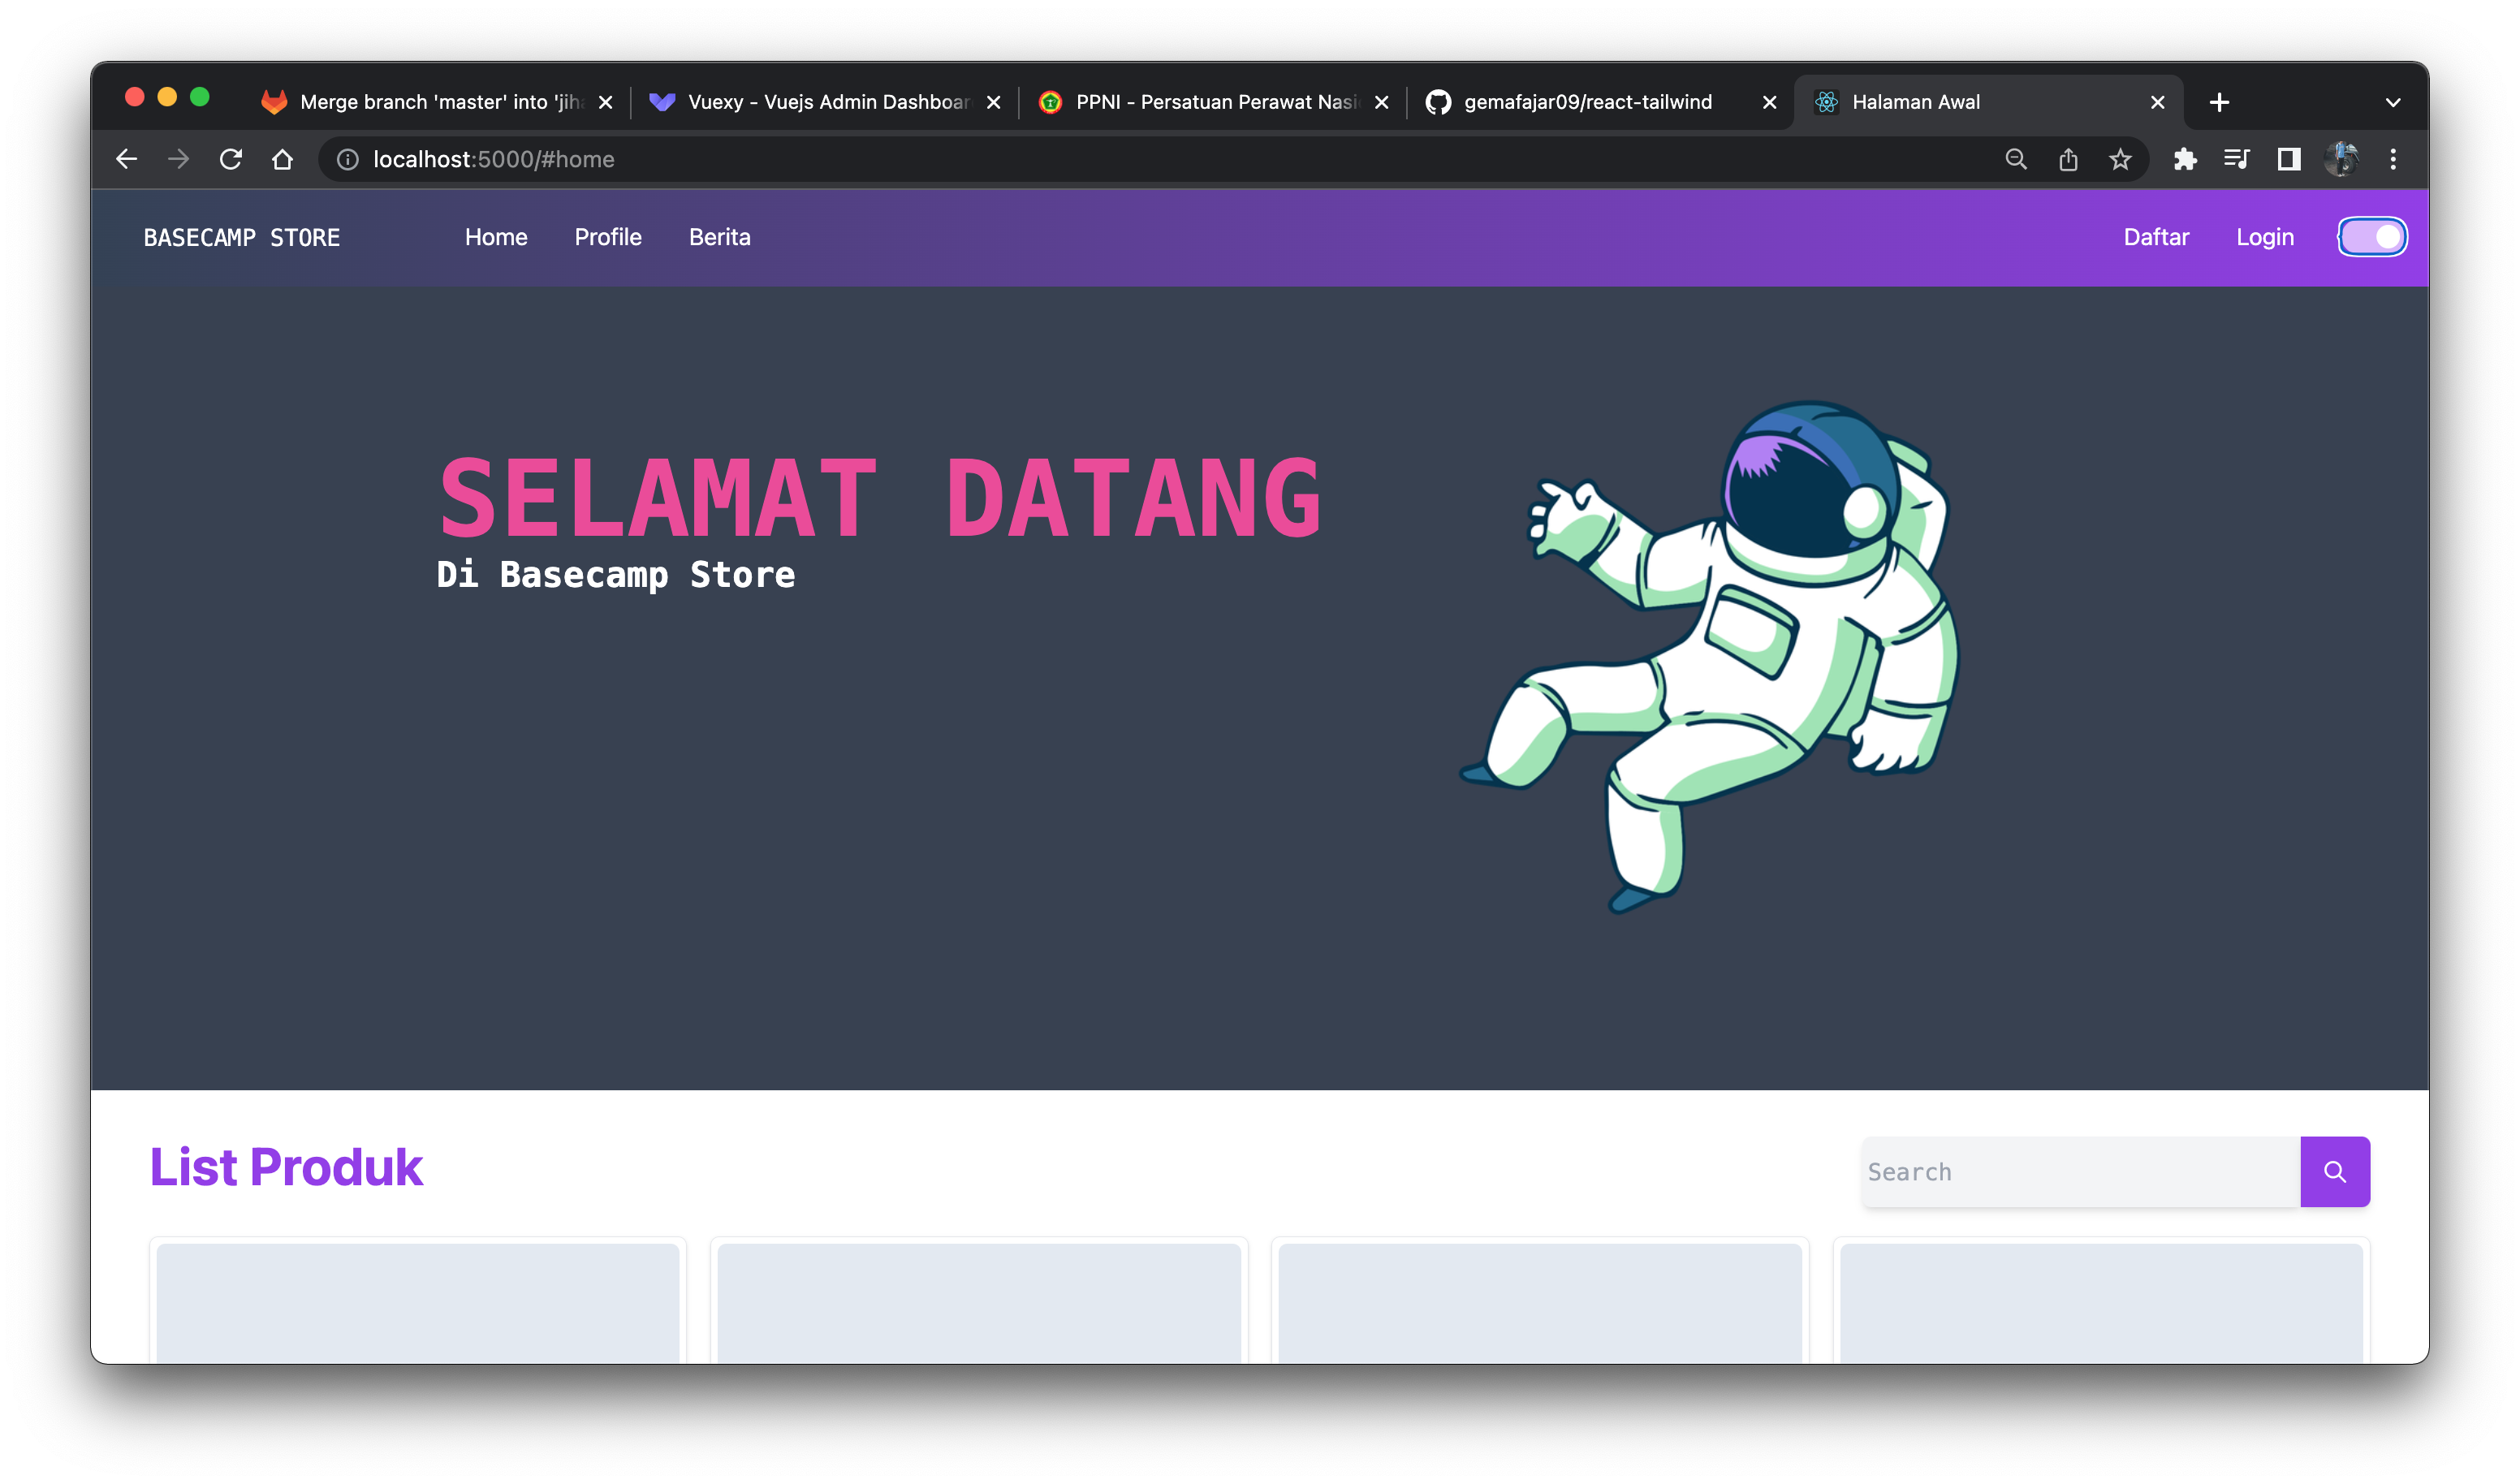
Task: Toggle the dark mode switch
Action: [2372, 237]
